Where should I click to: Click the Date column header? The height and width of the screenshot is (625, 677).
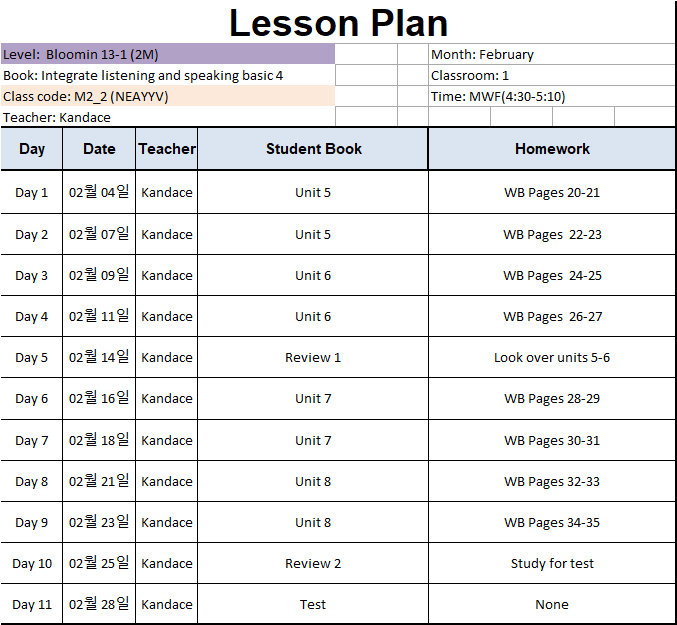[x=99, y=148]
